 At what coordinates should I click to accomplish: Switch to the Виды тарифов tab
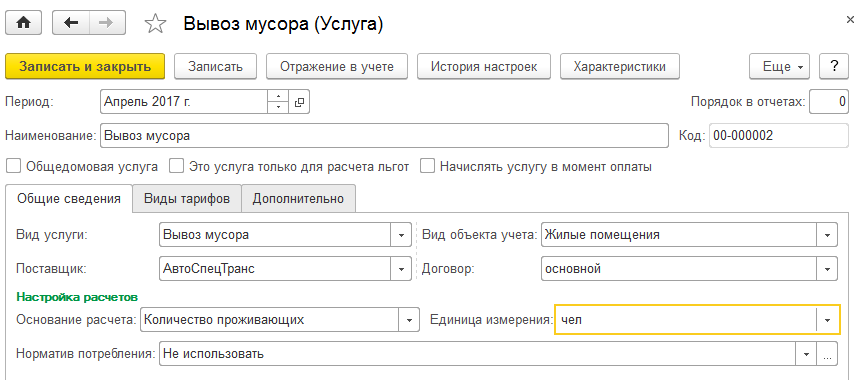[x=187, y=199]
